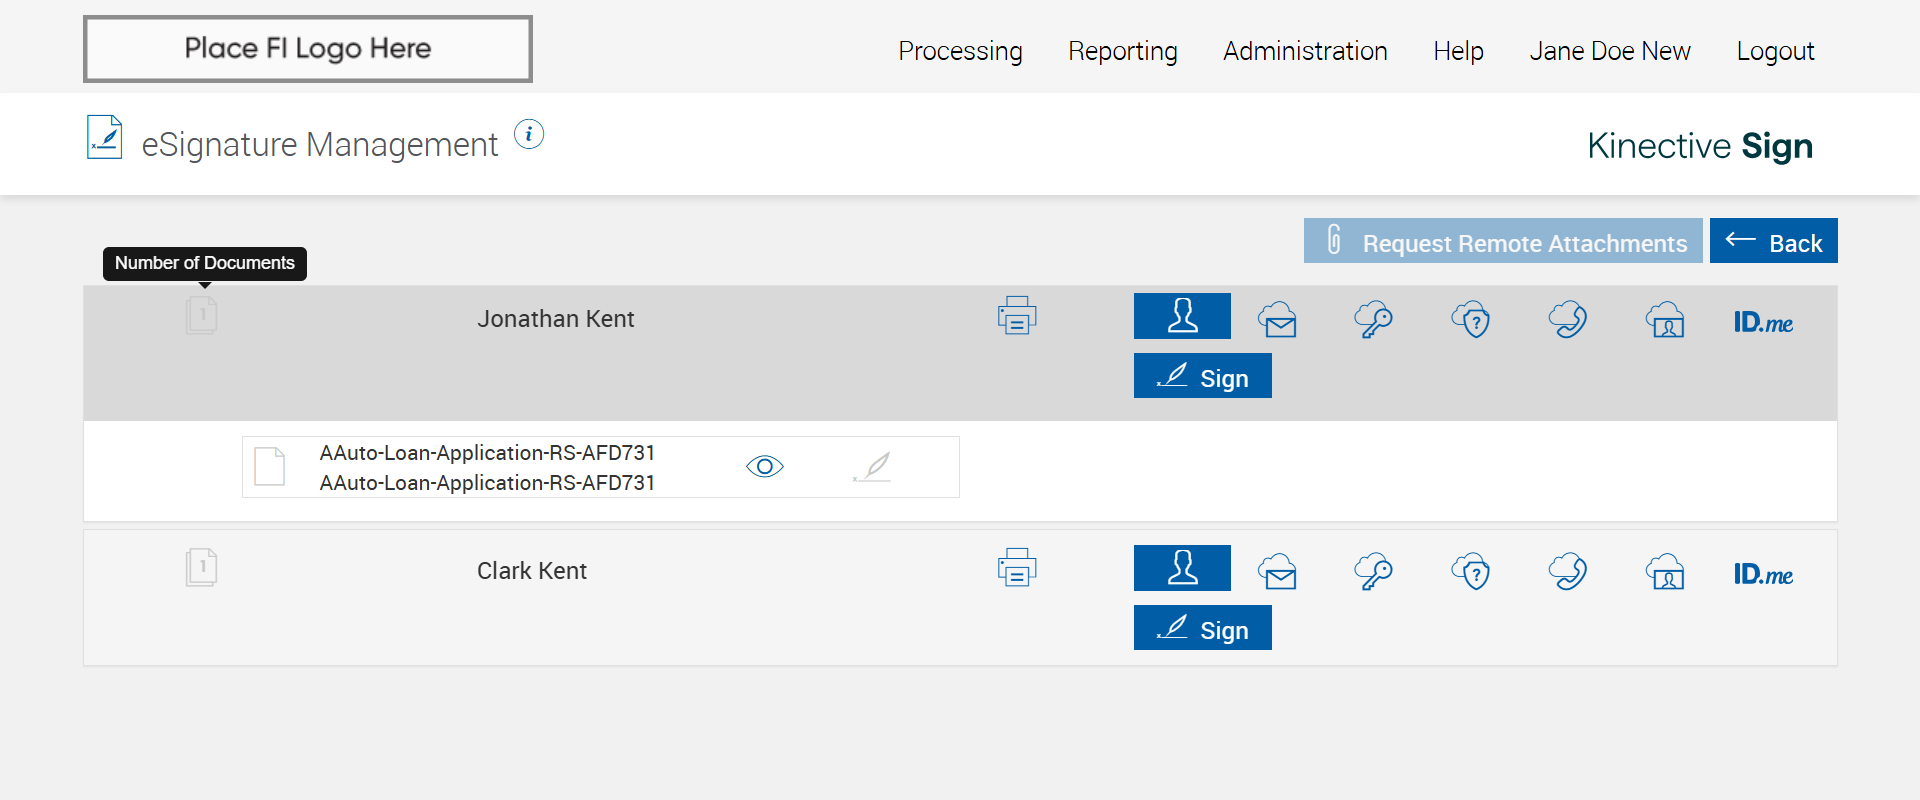The width and height of the screenshot is (1920, 800).
Task: Pick phone authentication icon for Clark Kent
Action: coord(1568,572)
